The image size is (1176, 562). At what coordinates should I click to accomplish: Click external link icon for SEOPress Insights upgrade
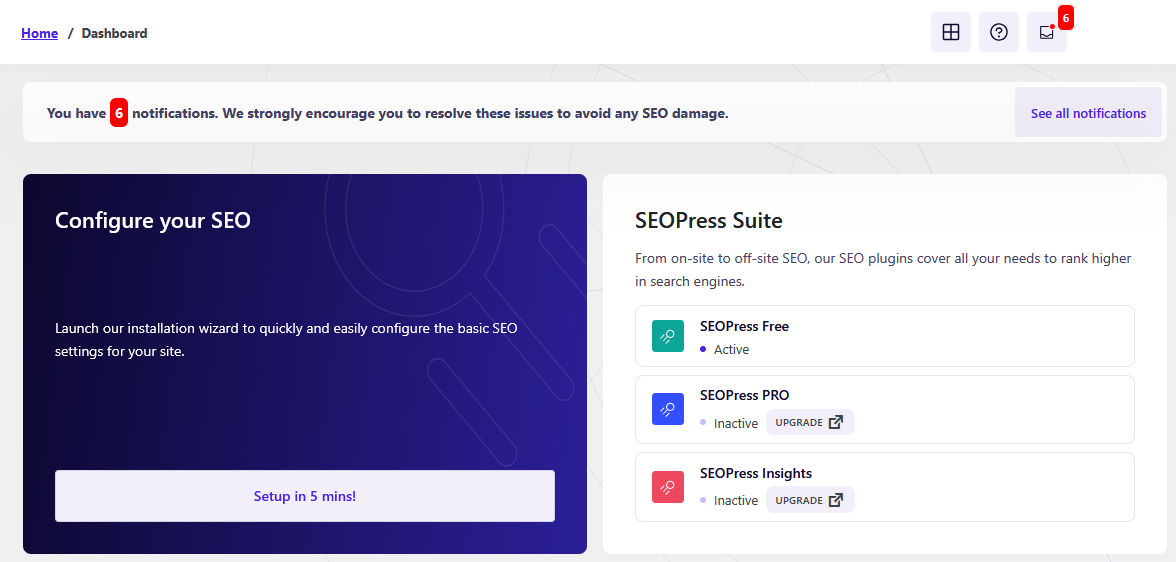coord(835,500)
